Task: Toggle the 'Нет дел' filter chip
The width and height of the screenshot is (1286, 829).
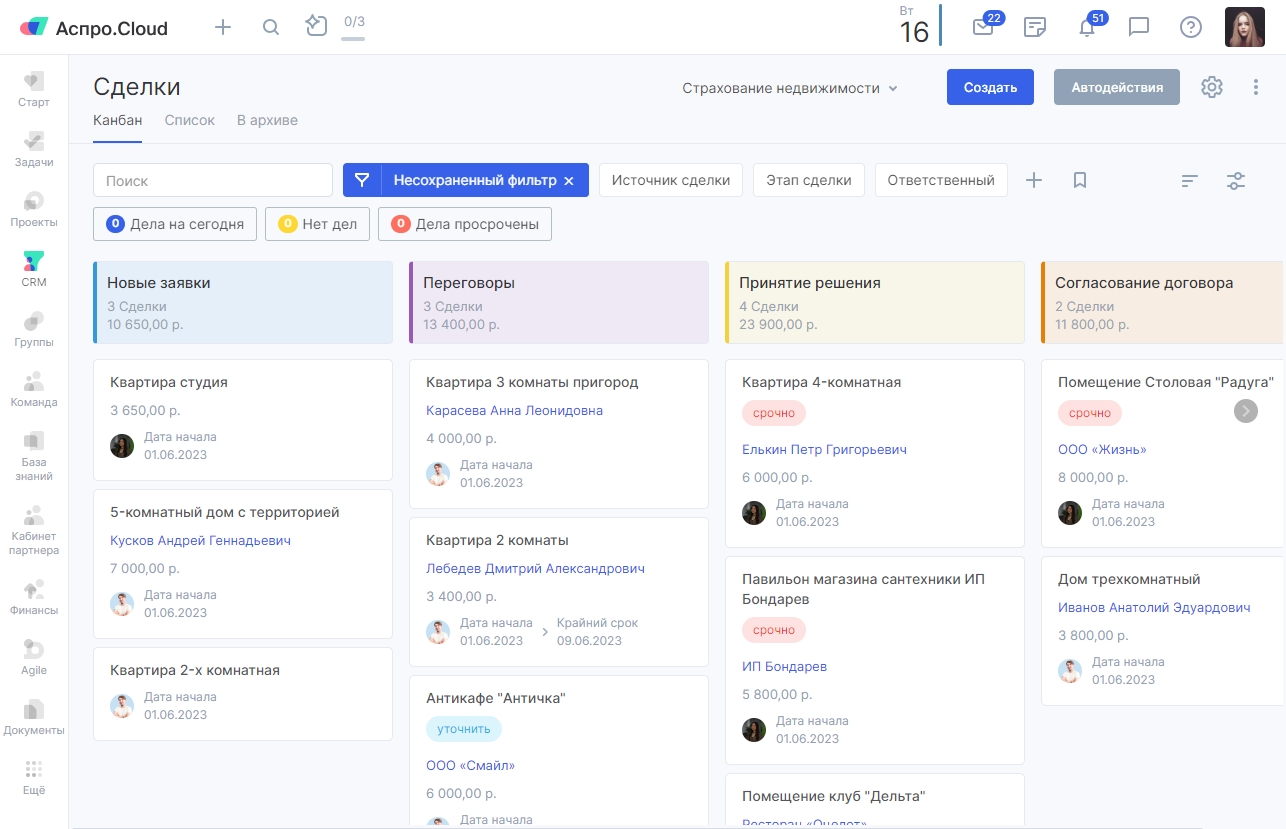Action: [317, 224]
